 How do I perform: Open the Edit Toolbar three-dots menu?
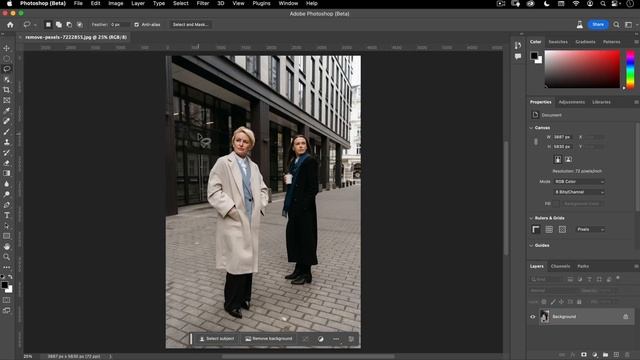(7, 267)
